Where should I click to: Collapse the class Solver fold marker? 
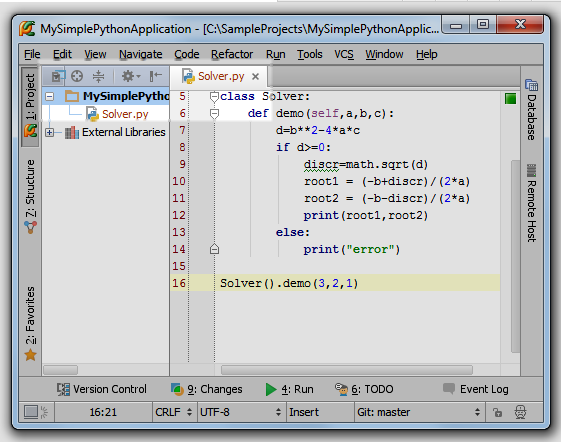[214, 97]
